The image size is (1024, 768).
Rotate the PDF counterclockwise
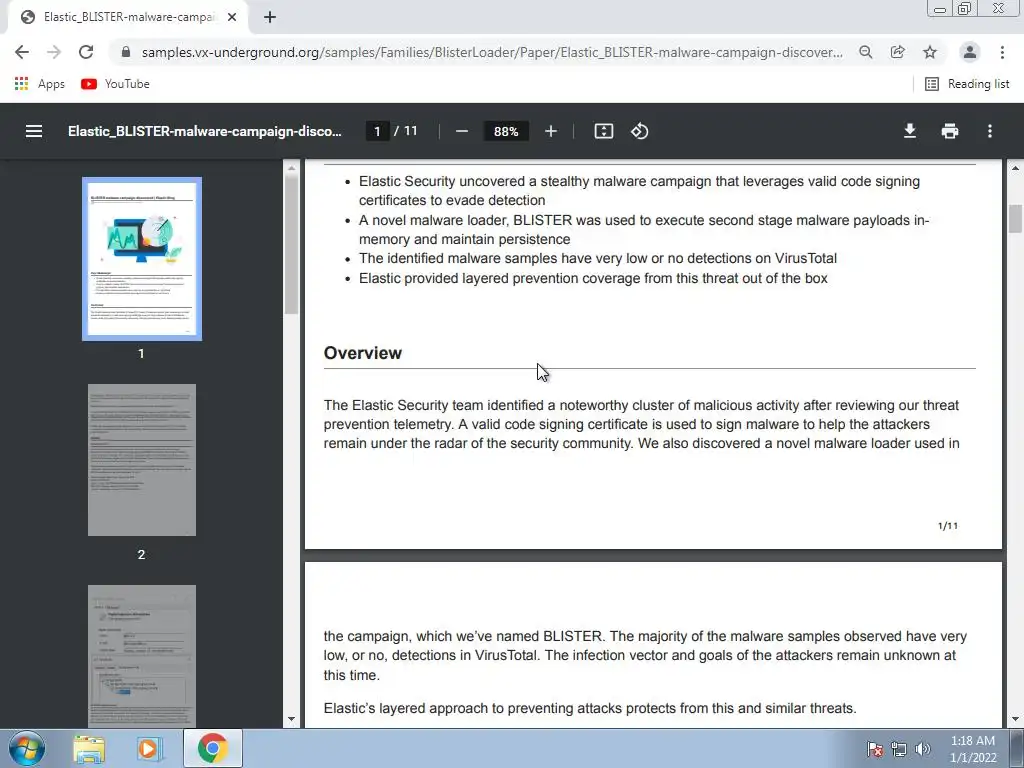pos(639,131)
